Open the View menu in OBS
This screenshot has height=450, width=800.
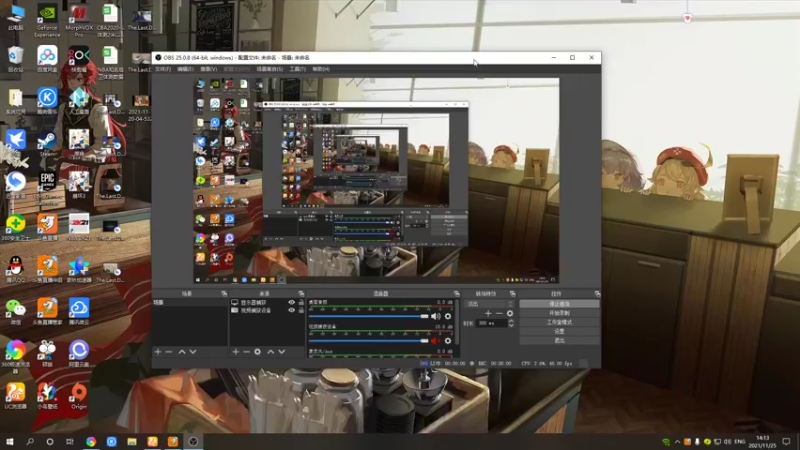tap(208, 69)
